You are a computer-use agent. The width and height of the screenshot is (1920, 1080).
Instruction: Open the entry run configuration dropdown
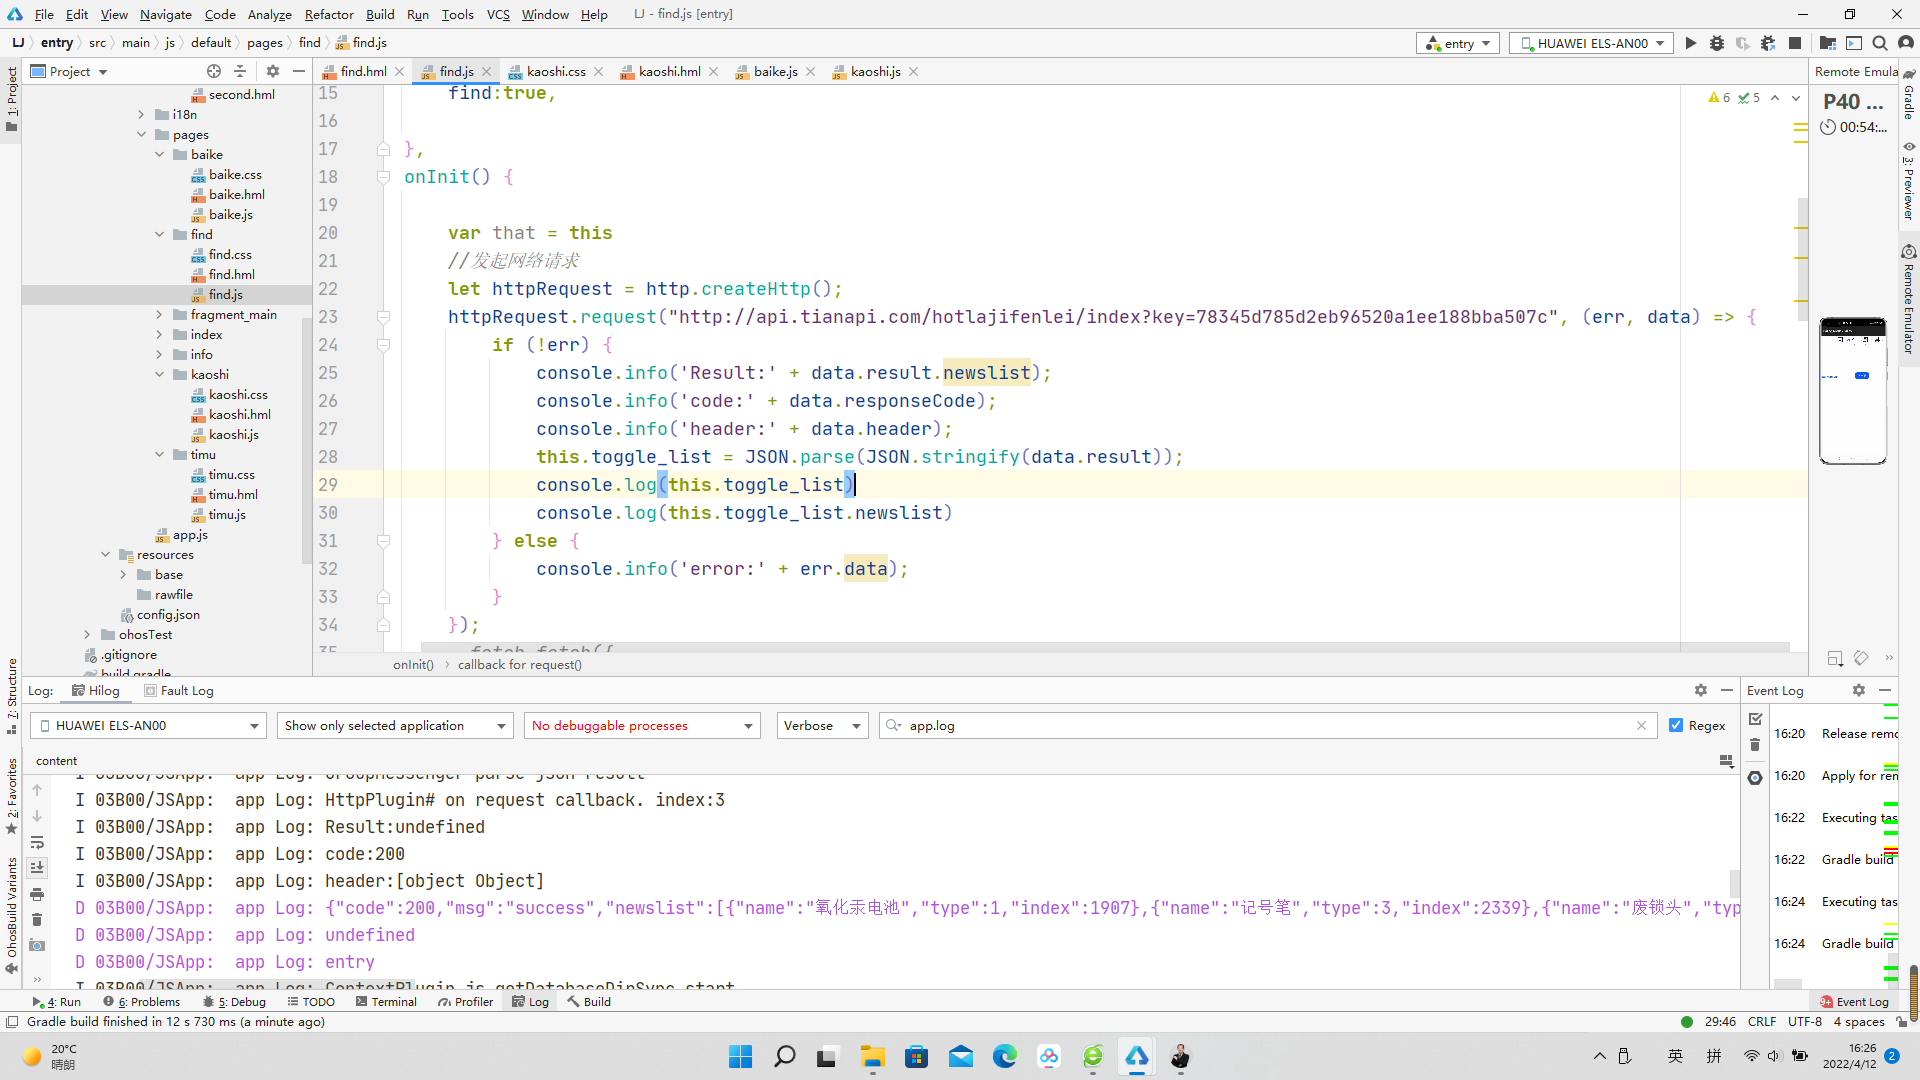tap(1458, 43)
